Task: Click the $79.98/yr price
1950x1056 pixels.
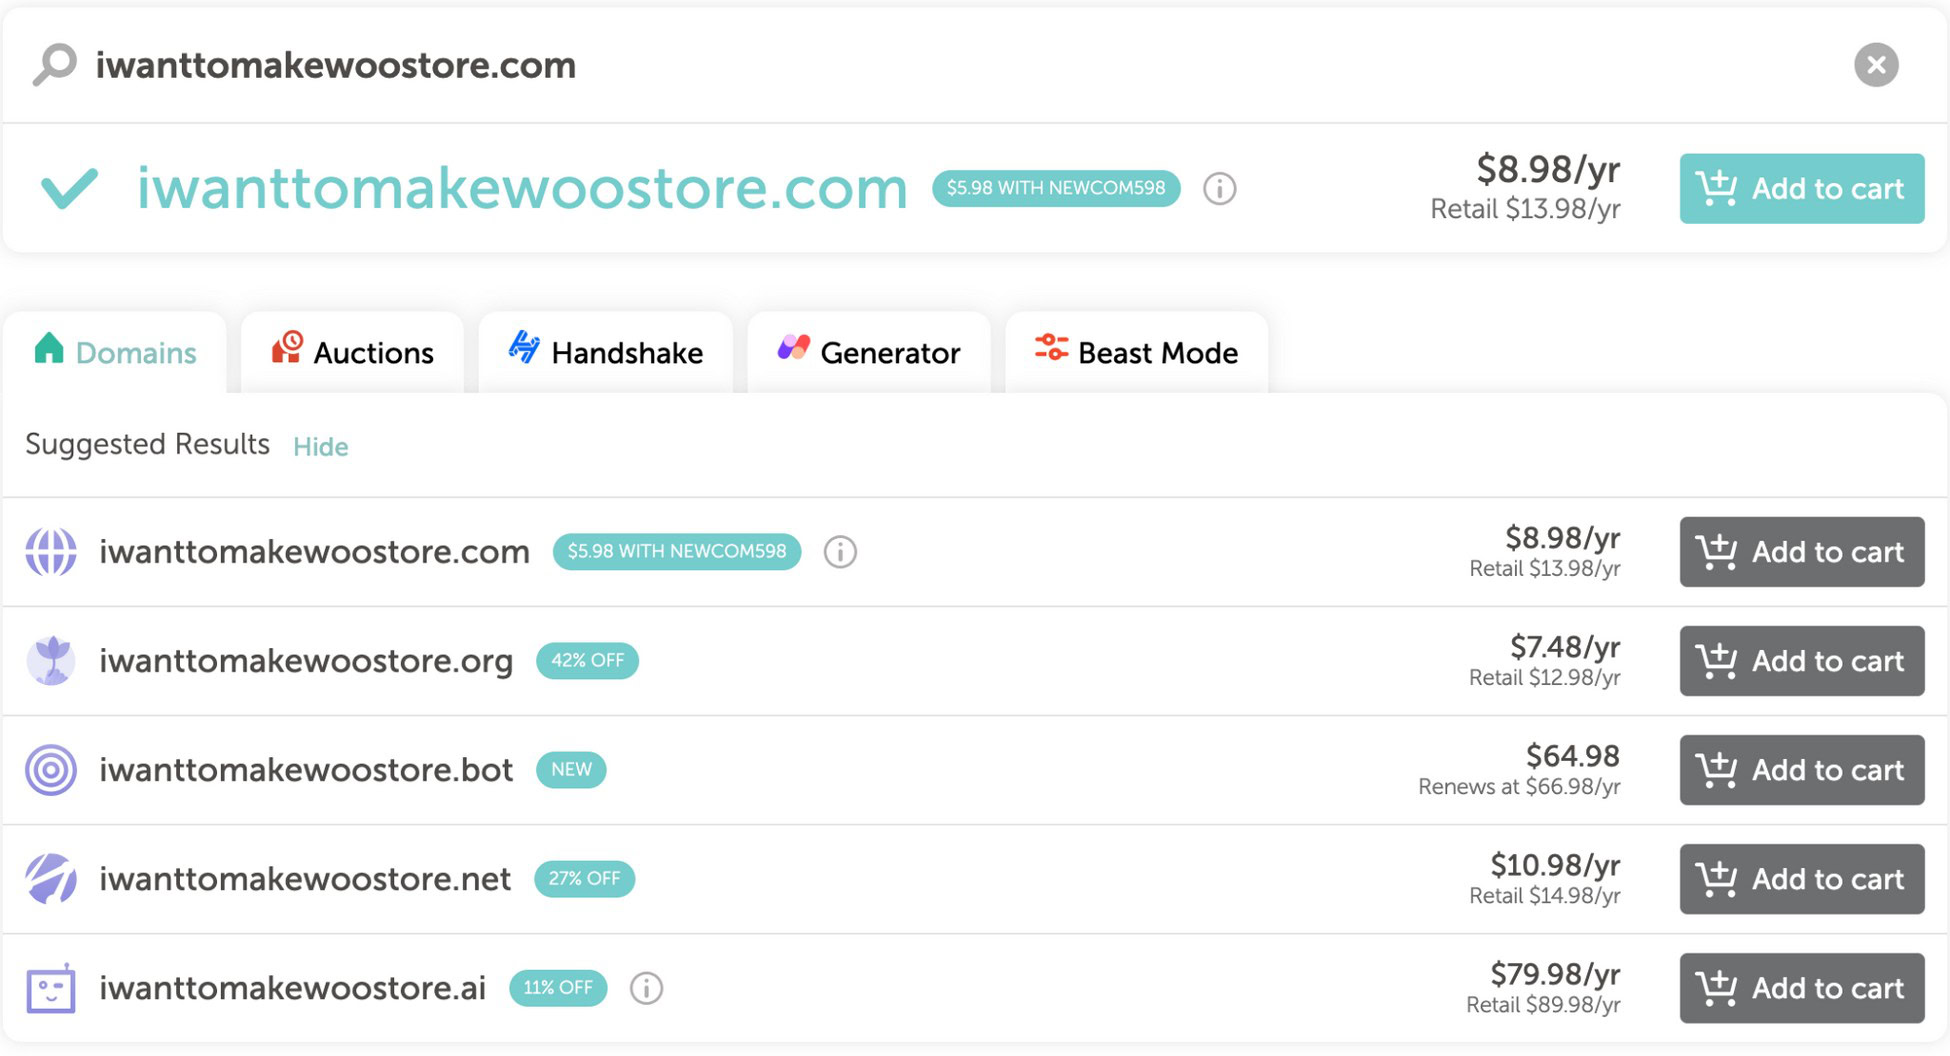Action: 1555,974
